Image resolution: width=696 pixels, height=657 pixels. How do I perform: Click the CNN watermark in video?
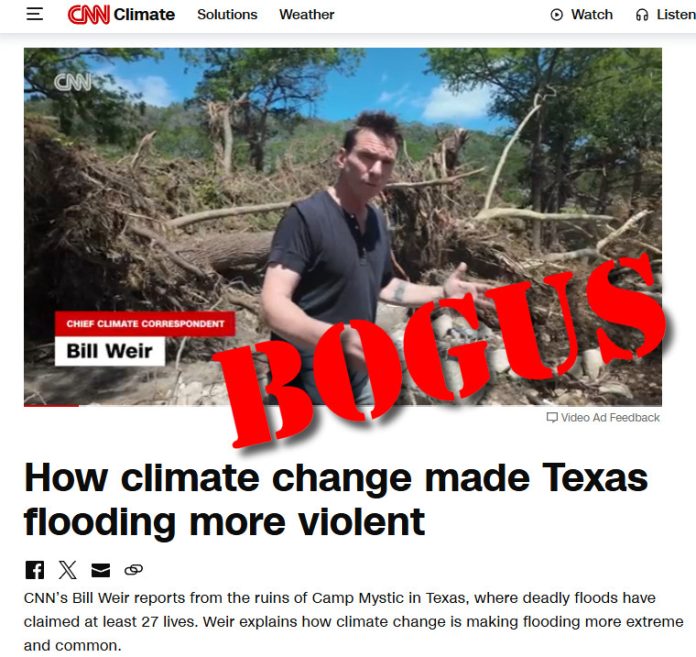(x=73, y=83)
